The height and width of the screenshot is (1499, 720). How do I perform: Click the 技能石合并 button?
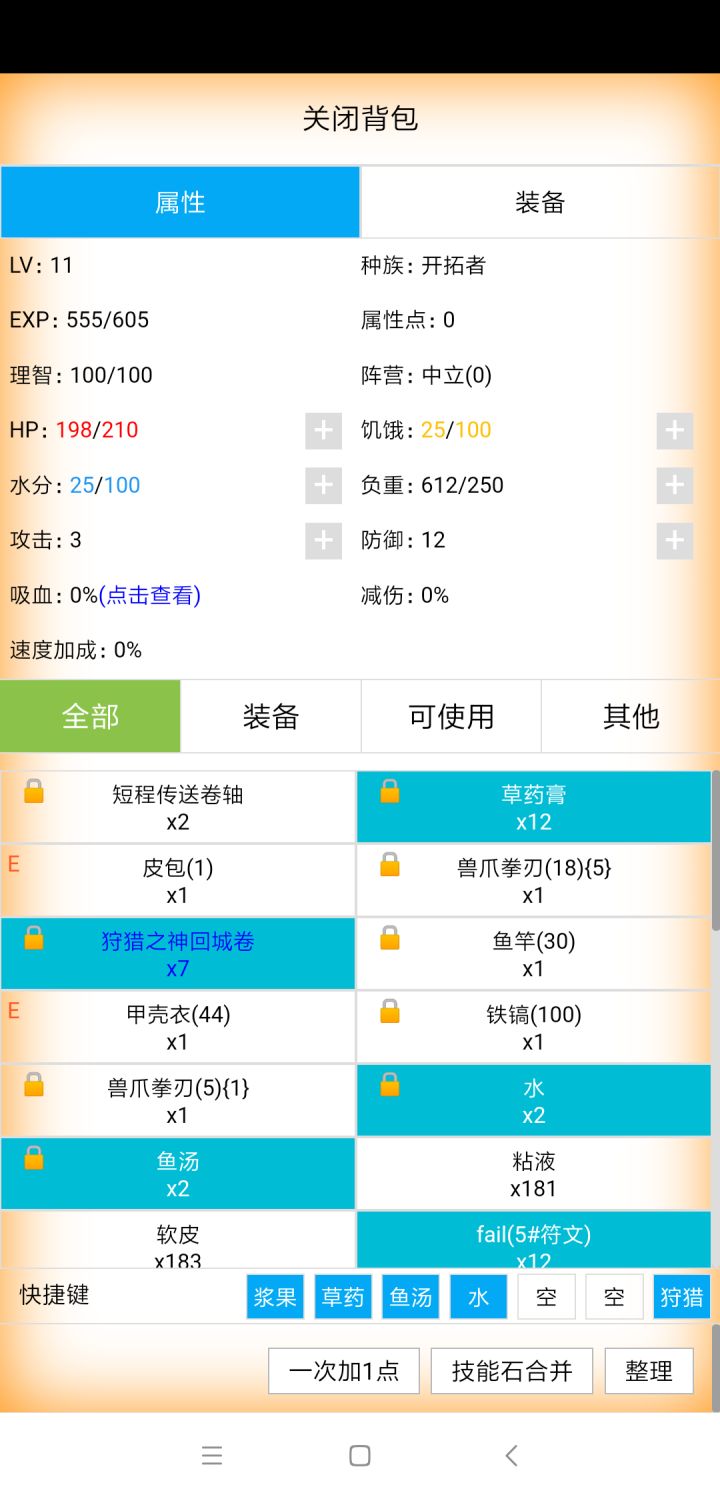[512, 1371]
